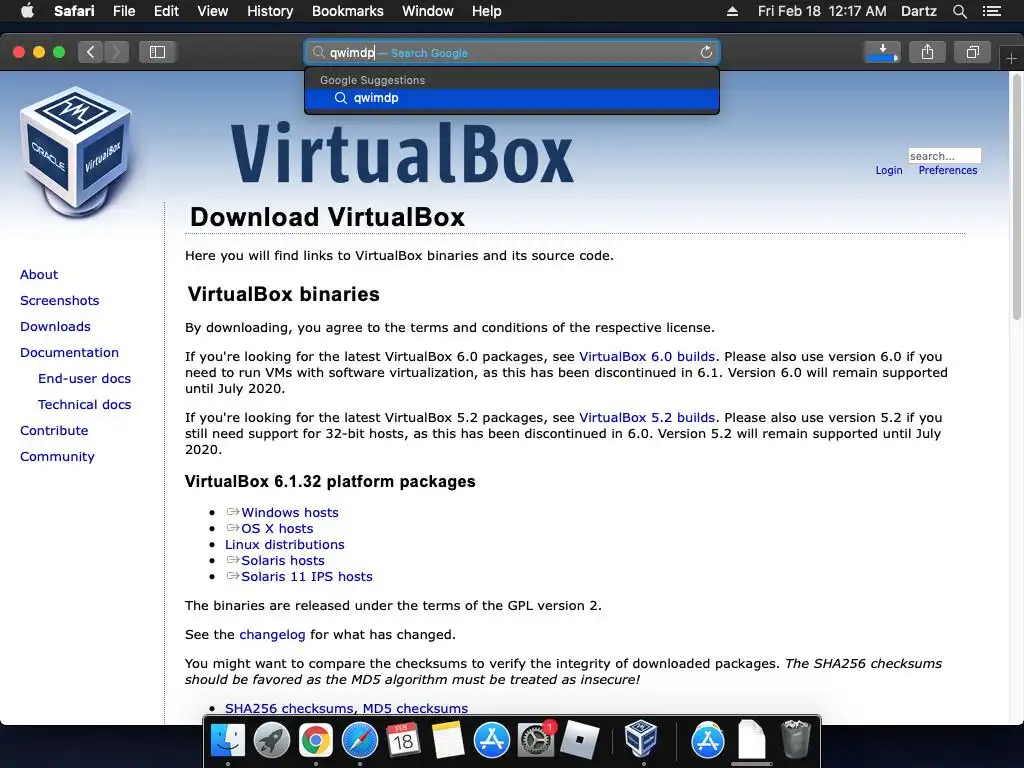This screenshot has height=768, width=1024.
Task: Open Trash in the Dock
Action: pyautogui.click(x=795, y=739)
